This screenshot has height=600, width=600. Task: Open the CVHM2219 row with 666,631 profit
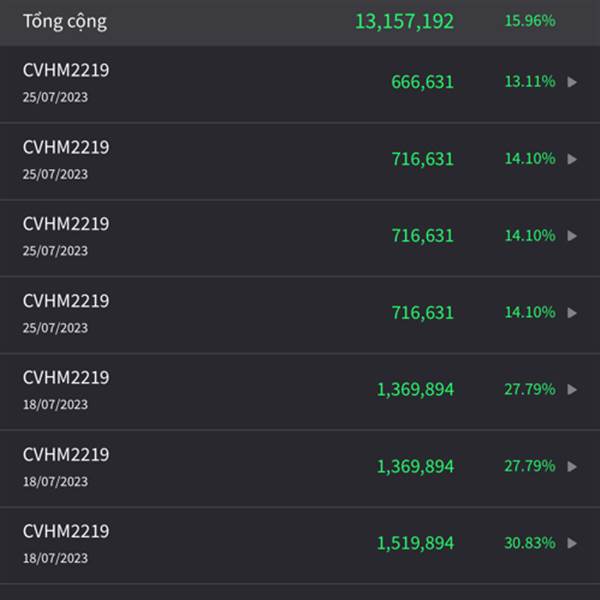click(x=300, y=84)
